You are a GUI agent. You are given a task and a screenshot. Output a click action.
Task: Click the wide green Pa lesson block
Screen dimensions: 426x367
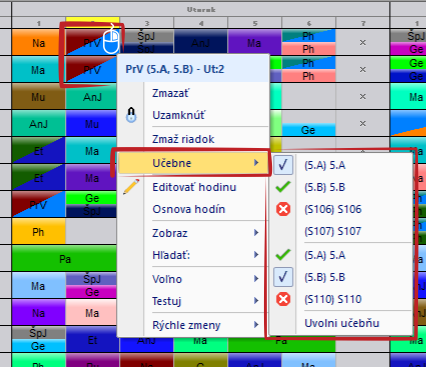click(x=65, y=259)
